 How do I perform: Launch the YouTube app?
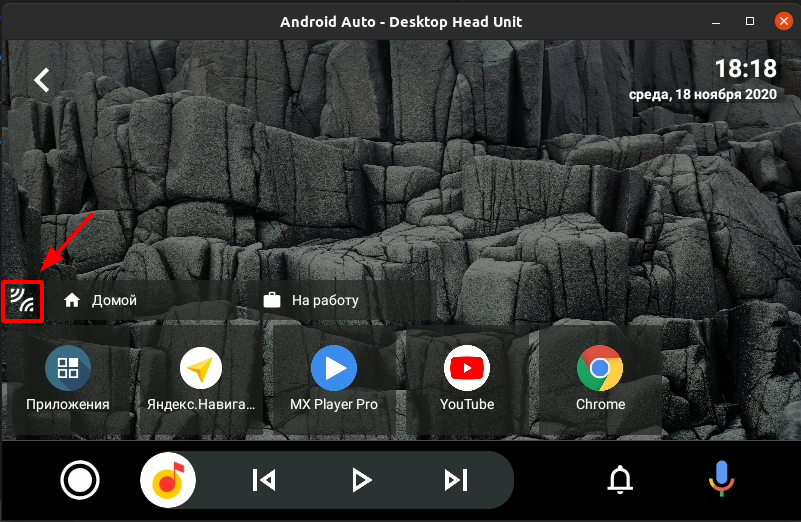point(467,380)
